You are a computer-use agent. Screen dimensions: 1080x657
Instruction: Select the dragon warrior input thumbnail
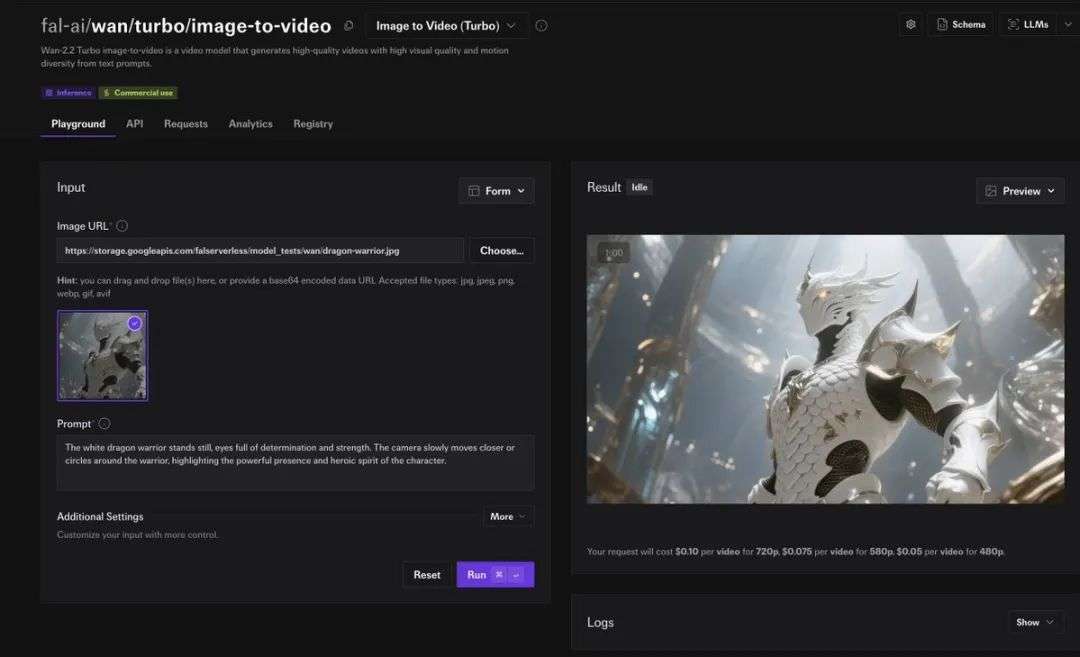click(x=102, y=355)
